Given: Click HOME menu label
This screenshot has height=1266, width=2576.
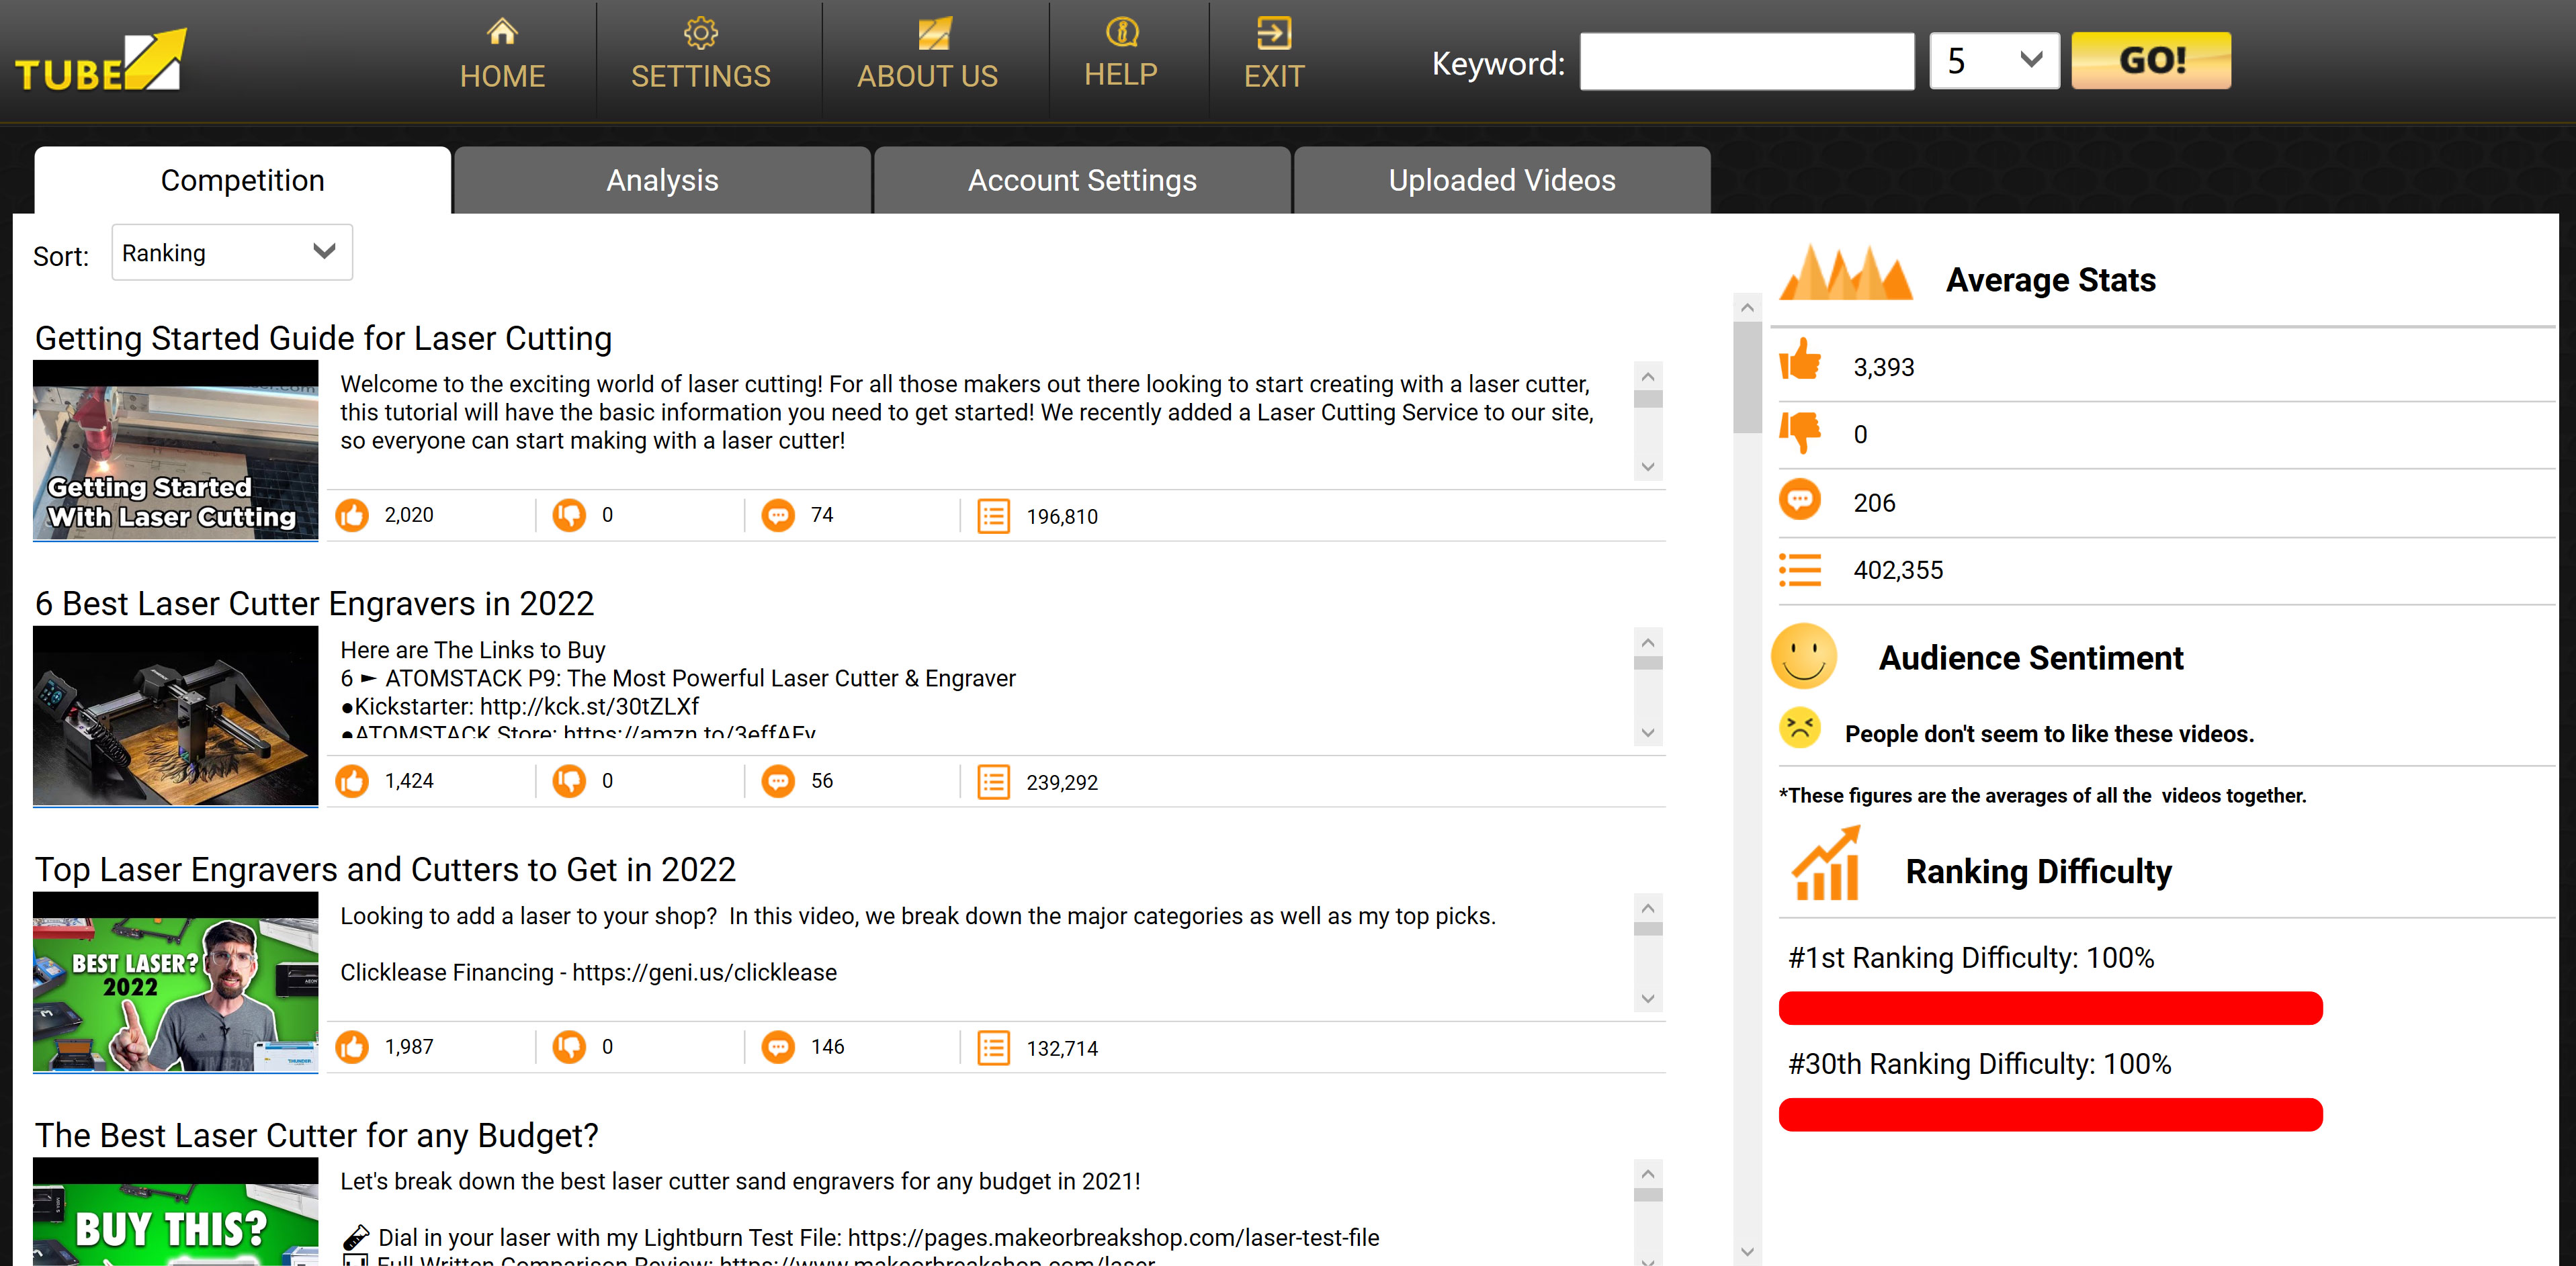Looking at the screenshot, I should click(x=502, y=76).
